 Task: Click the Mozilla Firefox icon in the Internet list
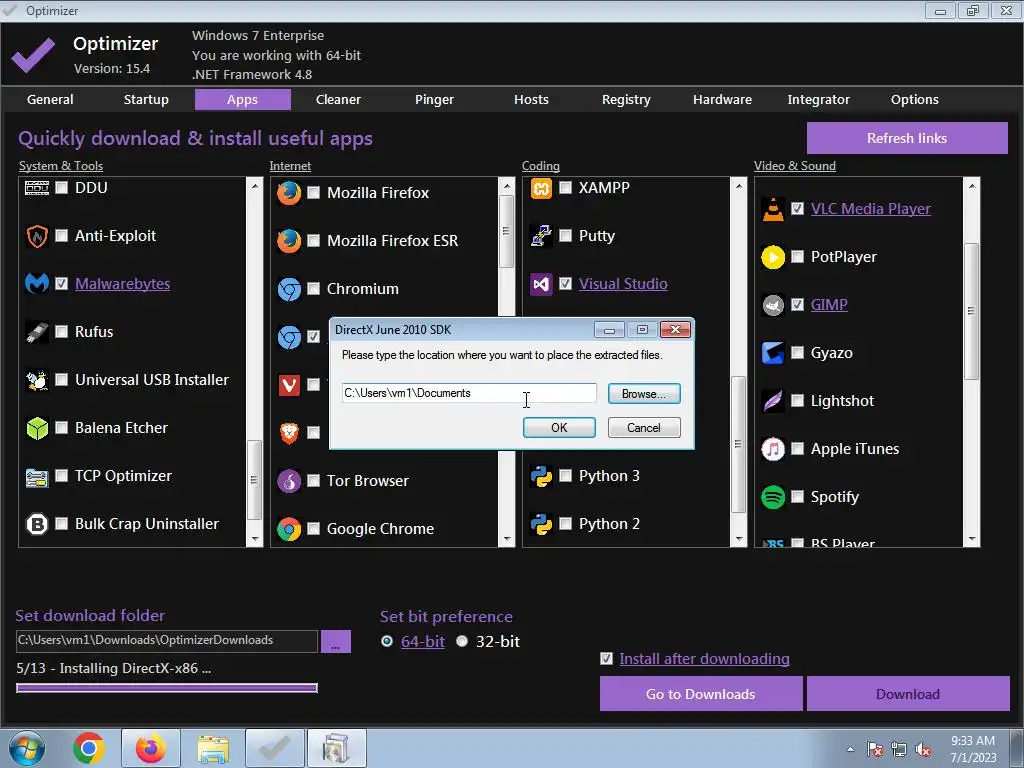pos(289,193)
